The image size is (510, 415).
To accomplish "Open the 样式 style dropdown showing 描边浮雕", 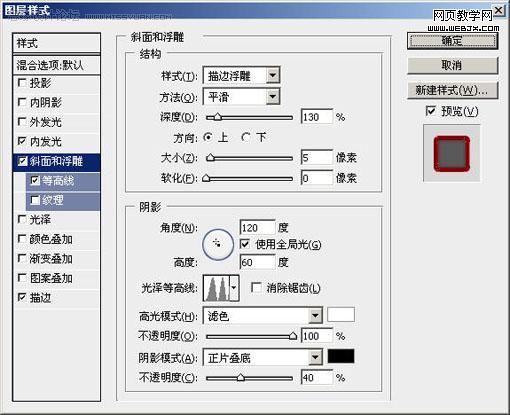I will [241, 76].
